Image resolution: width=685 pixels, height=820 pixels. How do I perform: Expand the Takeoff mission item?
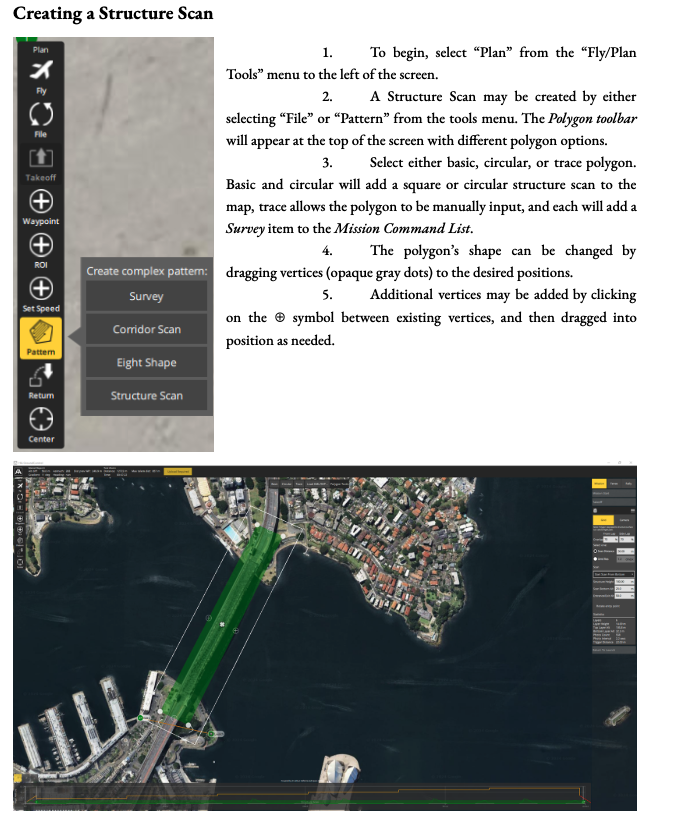(x=614, y=502)
